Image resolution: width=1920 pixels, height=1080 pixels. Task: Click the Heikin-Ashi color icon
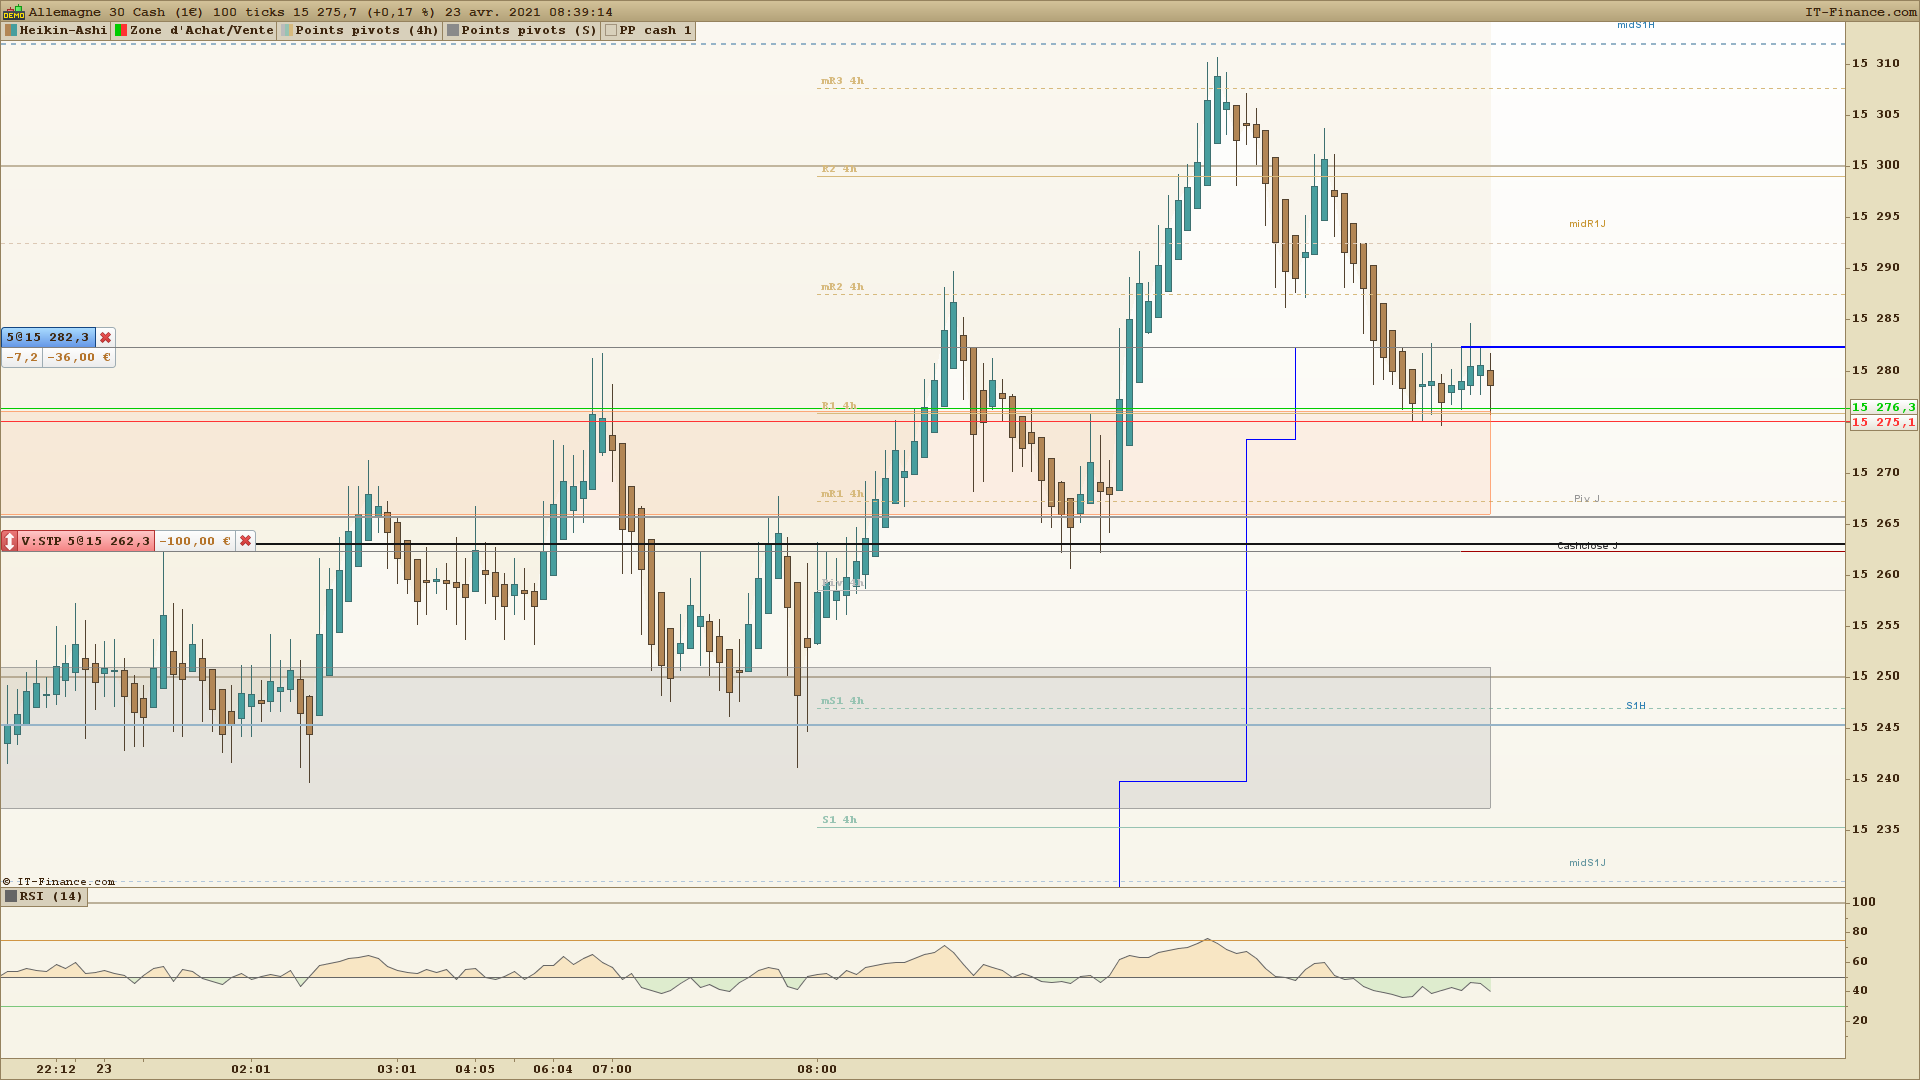pos(11,31)
